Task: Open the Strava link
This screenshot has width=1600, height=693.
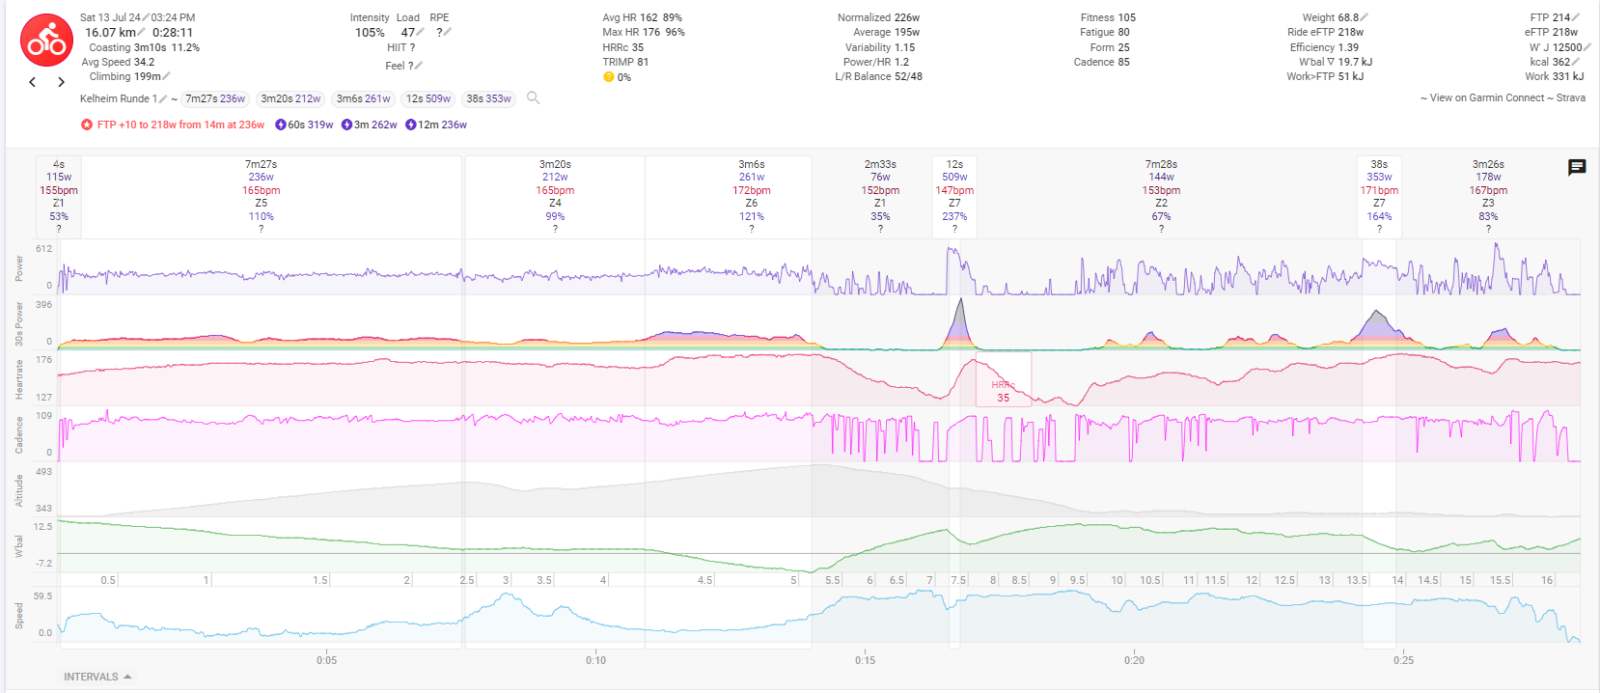Action: 1570,98
